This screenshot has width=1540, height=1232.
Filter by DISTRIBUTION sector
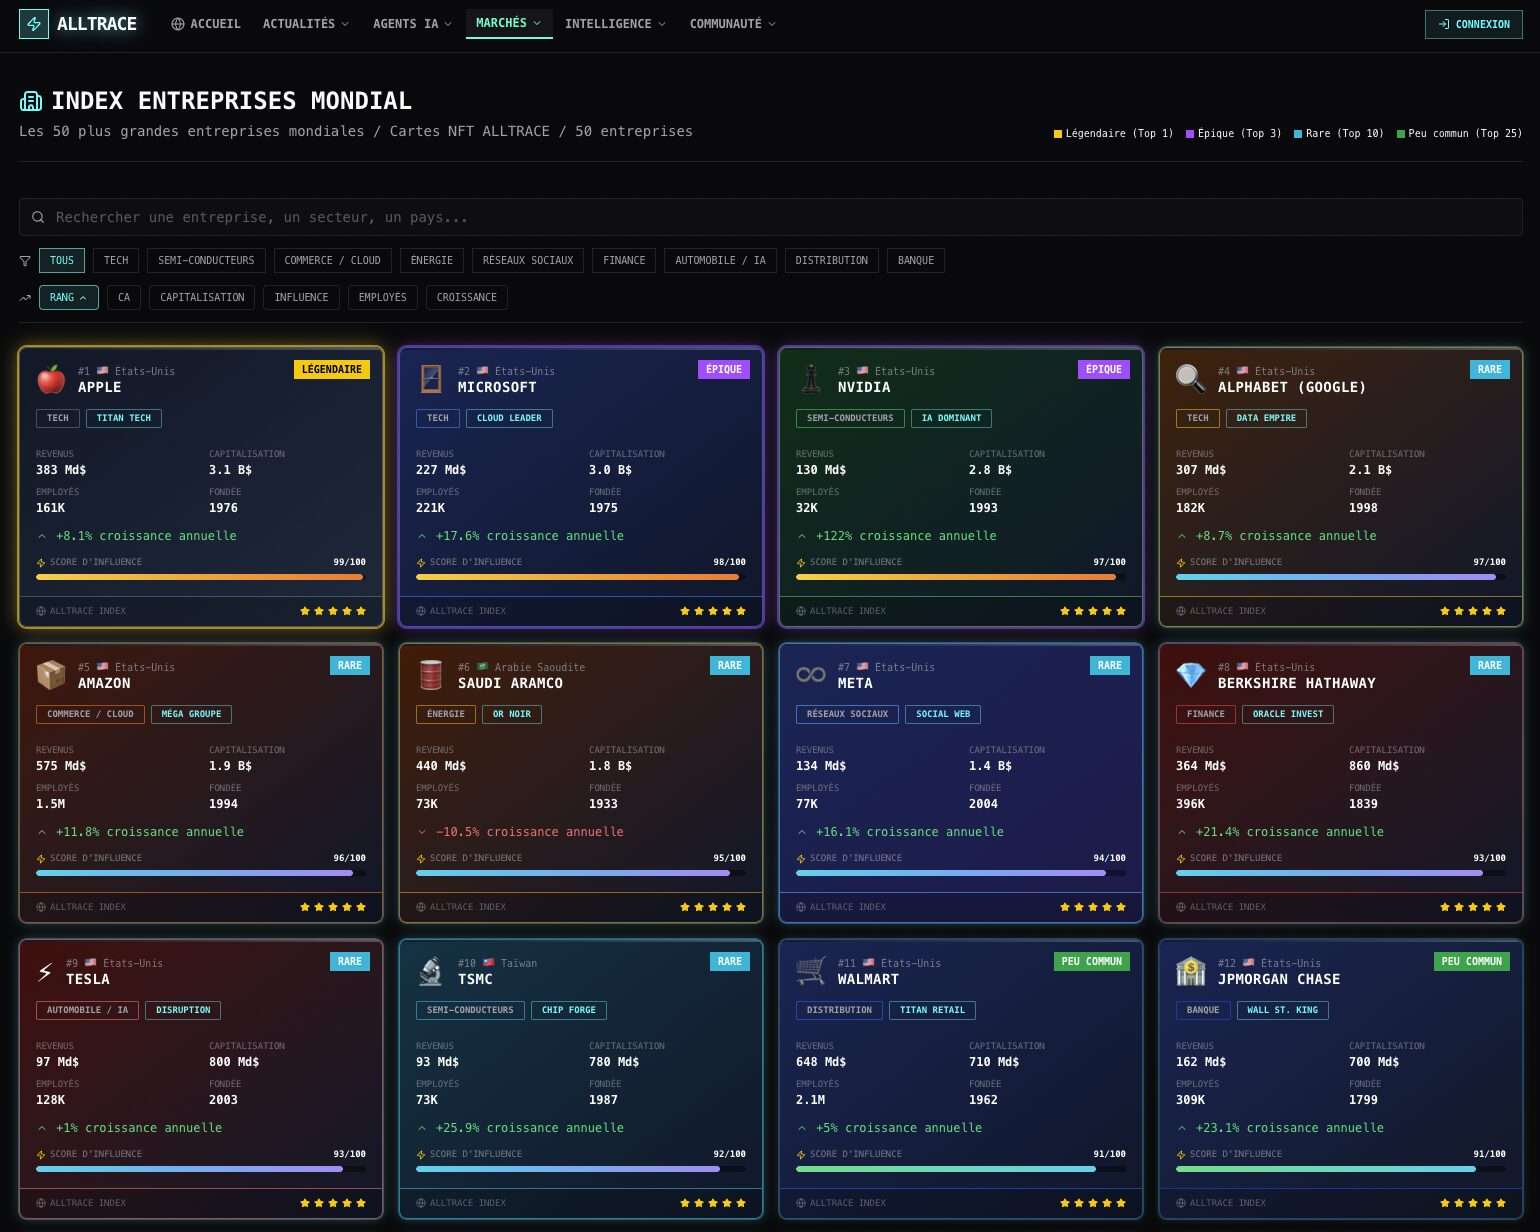click(x=832, y=261)
